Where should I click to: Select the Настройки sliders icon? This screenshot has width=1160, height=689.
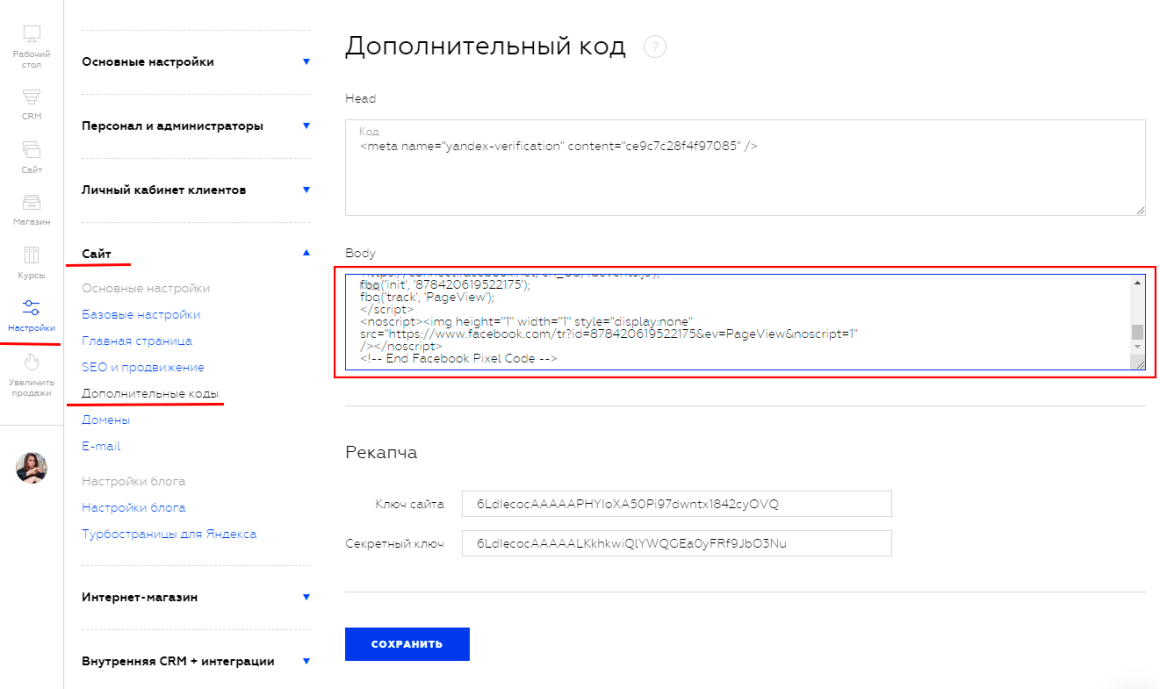[32, 308]
